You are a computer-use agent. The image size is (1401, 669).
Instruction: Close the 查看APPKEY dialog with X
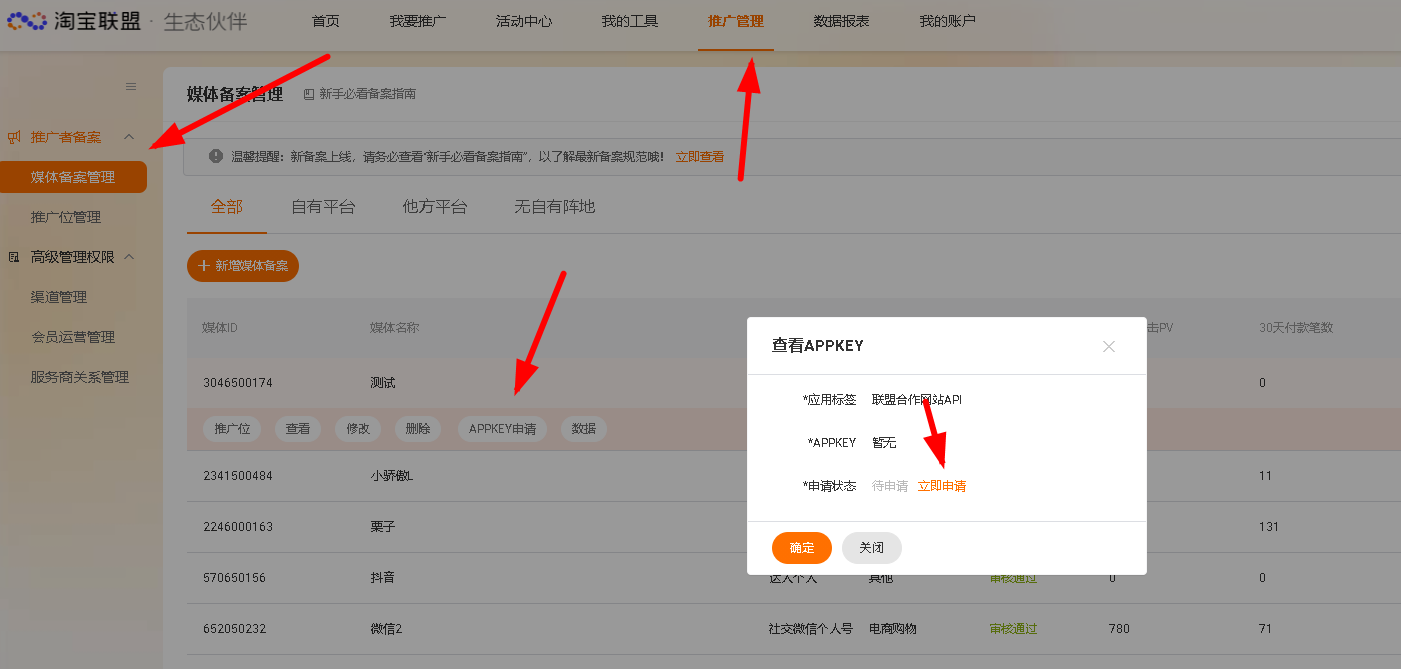click(x=1108, y=346)
